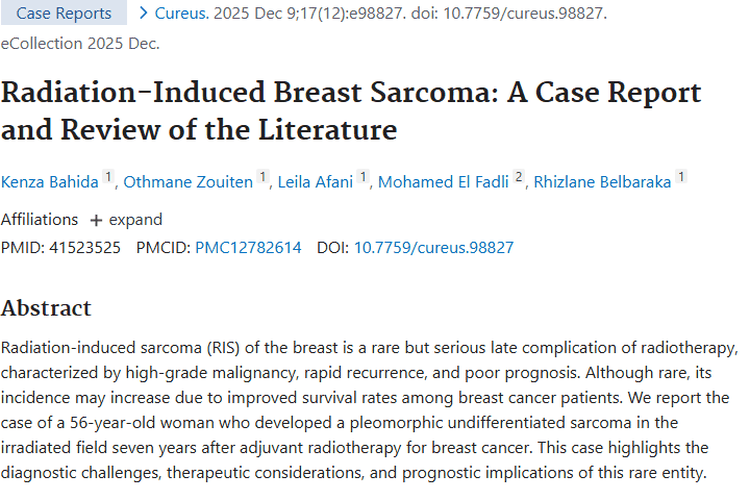This screenshot has height=500, width=750.
Task: Open the PMC12782614 full-text link
Action: click(x=248, y=247)
